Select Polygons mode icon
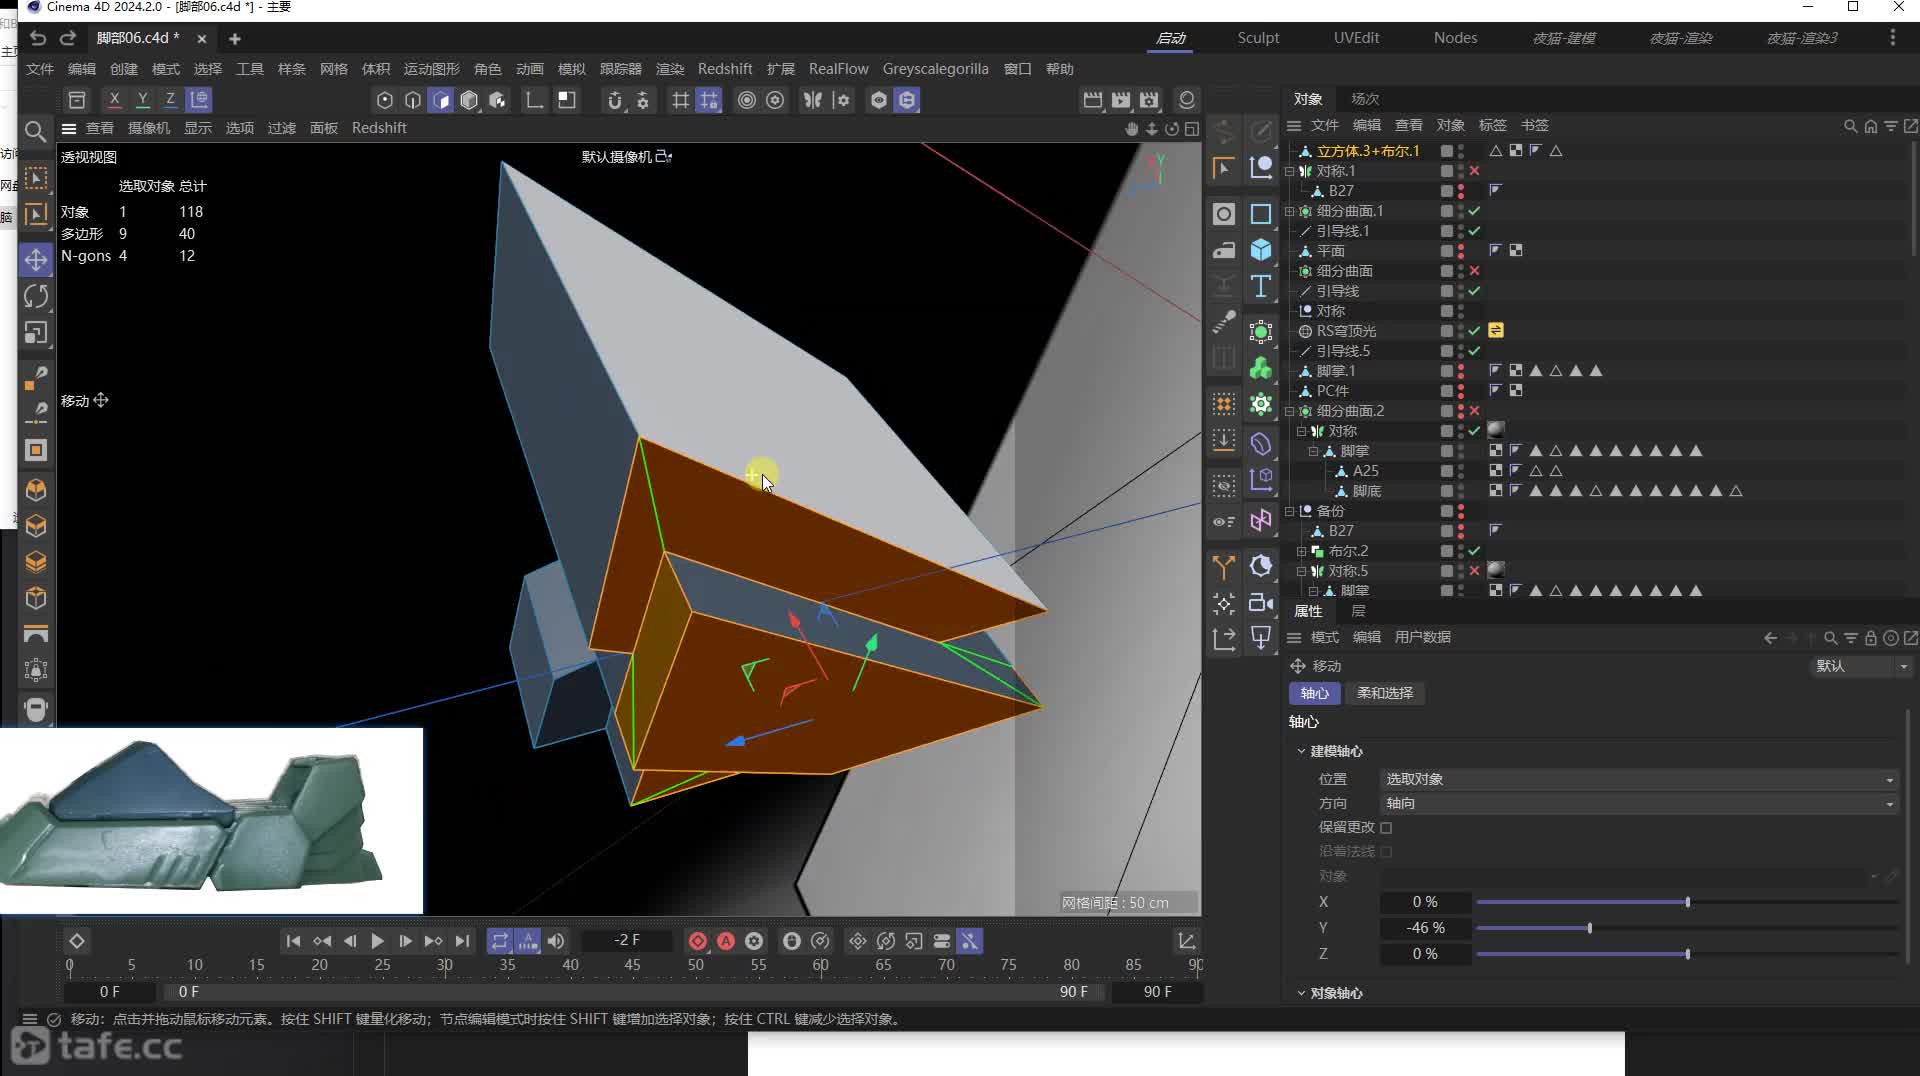This screenshot has height=1076, width=1920. coord(441,100)
